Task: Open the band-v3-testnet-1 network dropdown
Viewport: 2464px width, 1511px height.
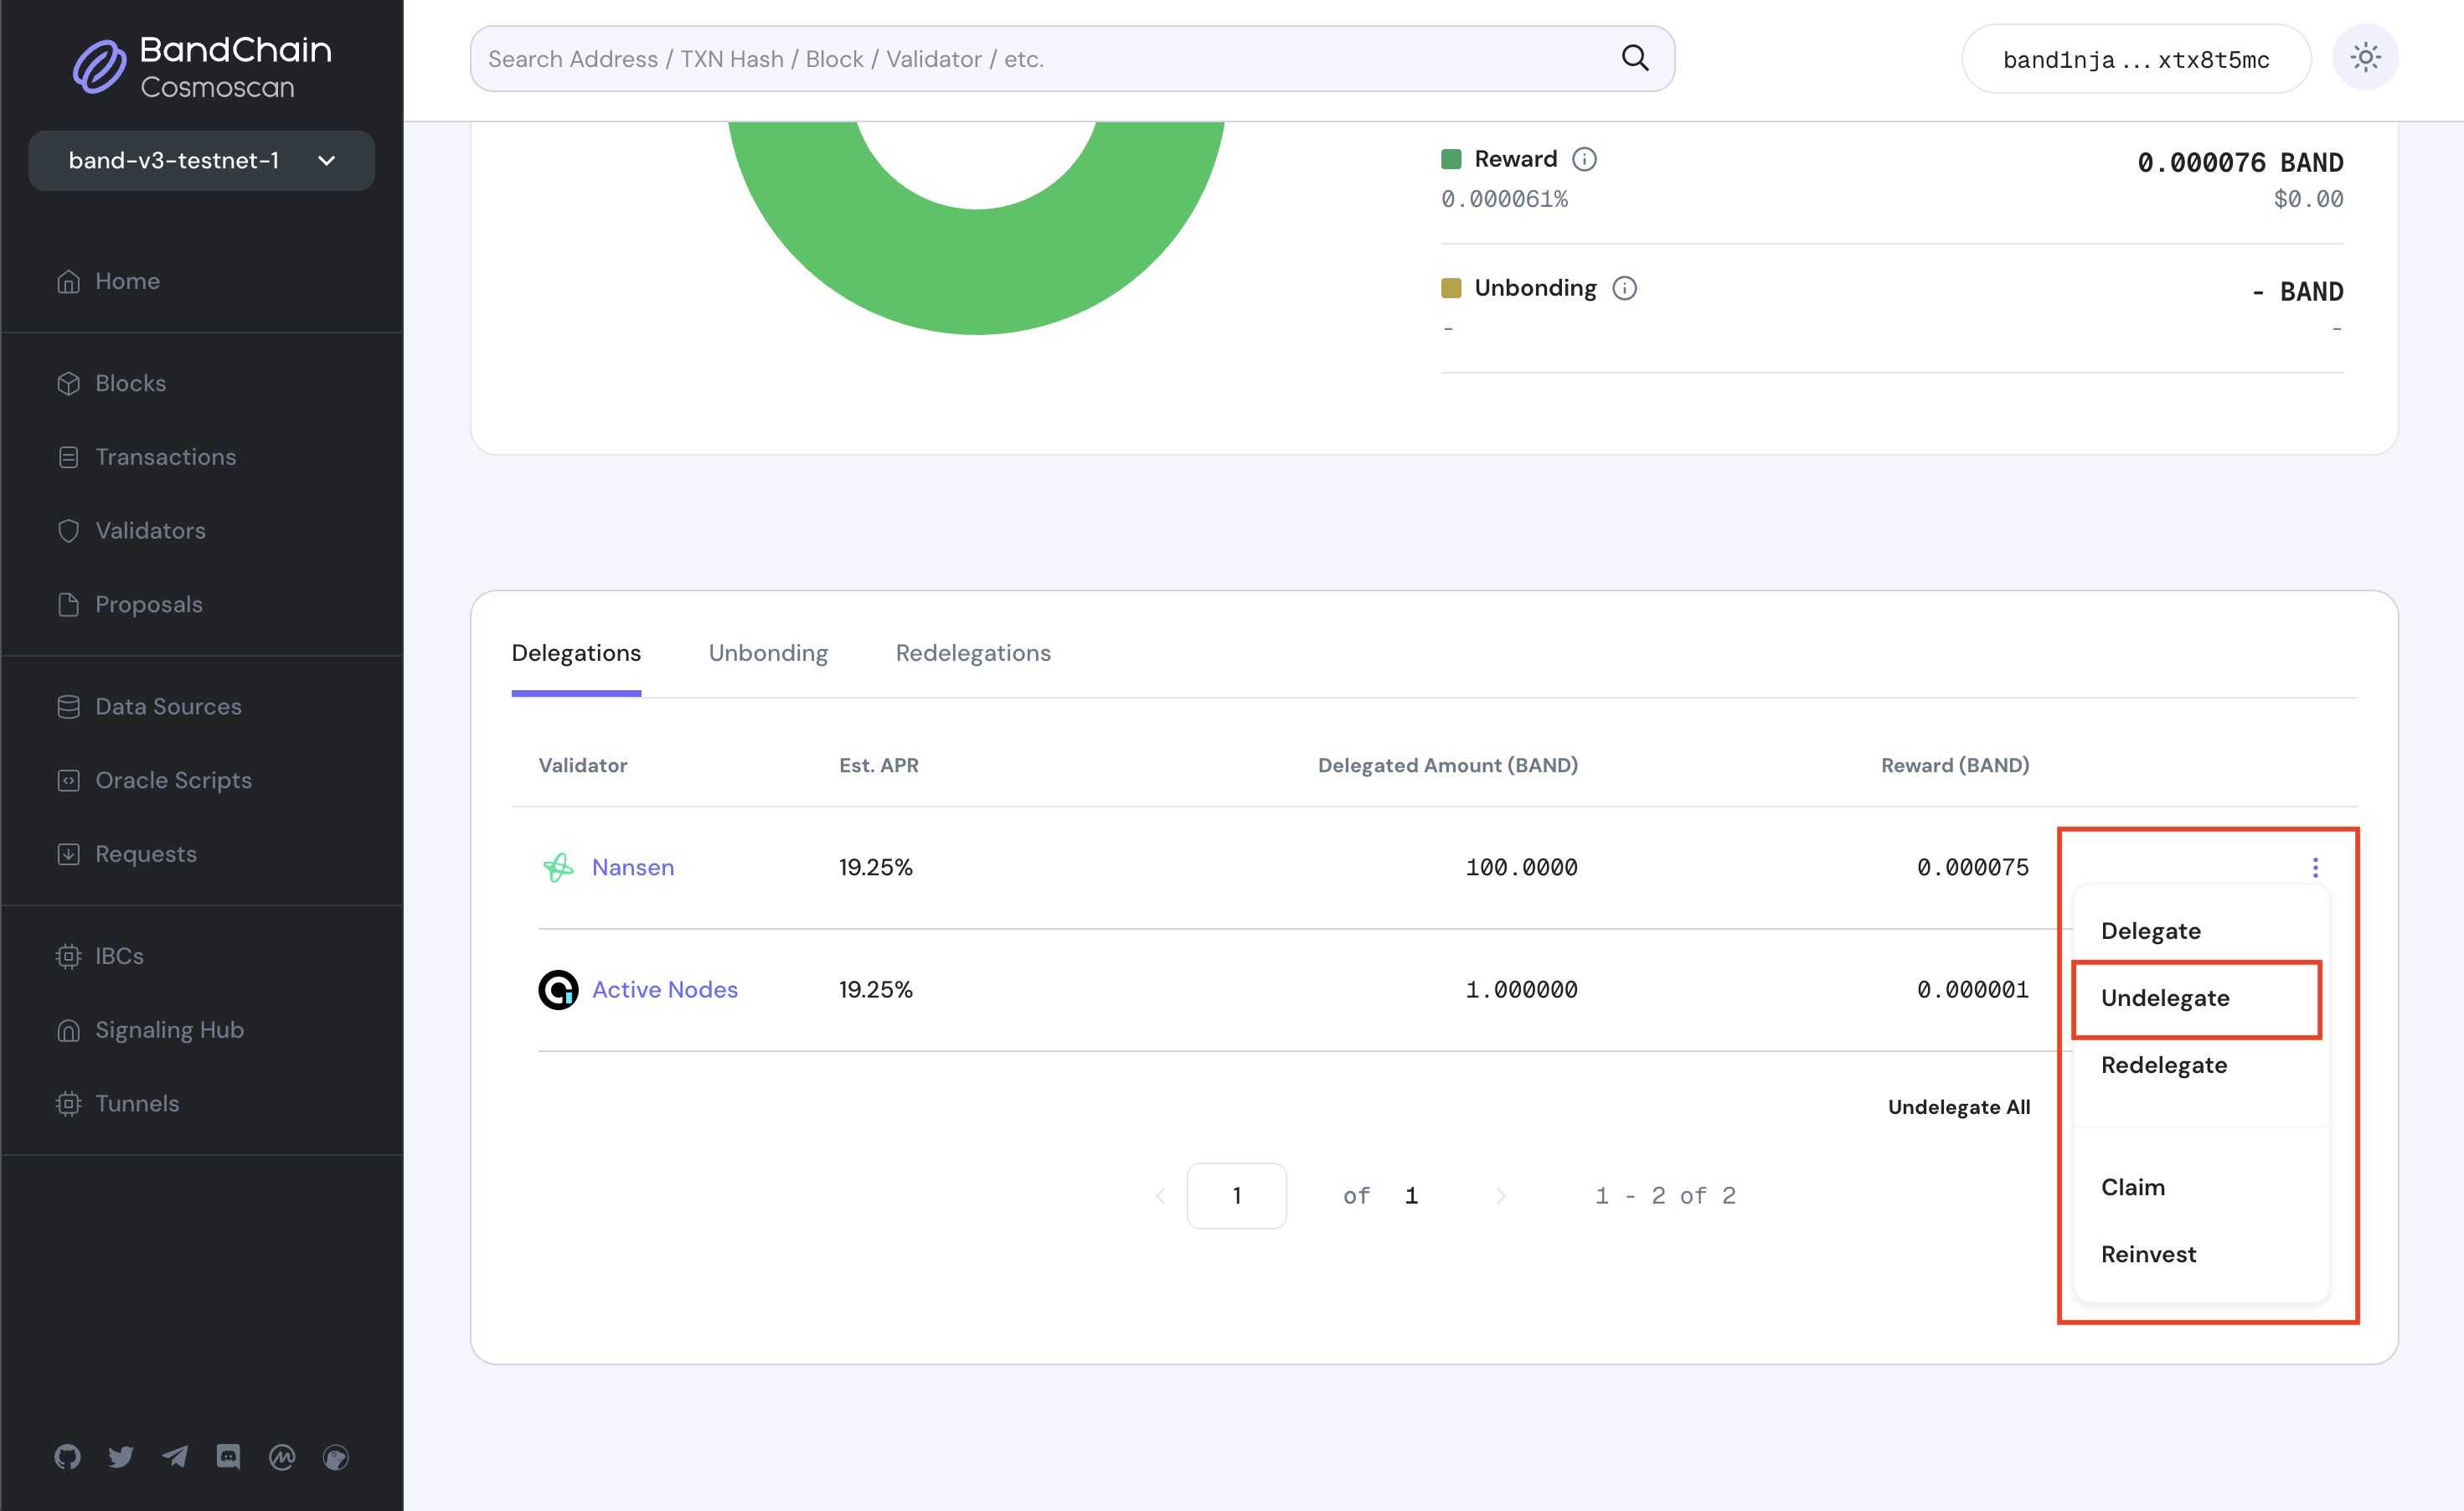Action: [201, 160]
